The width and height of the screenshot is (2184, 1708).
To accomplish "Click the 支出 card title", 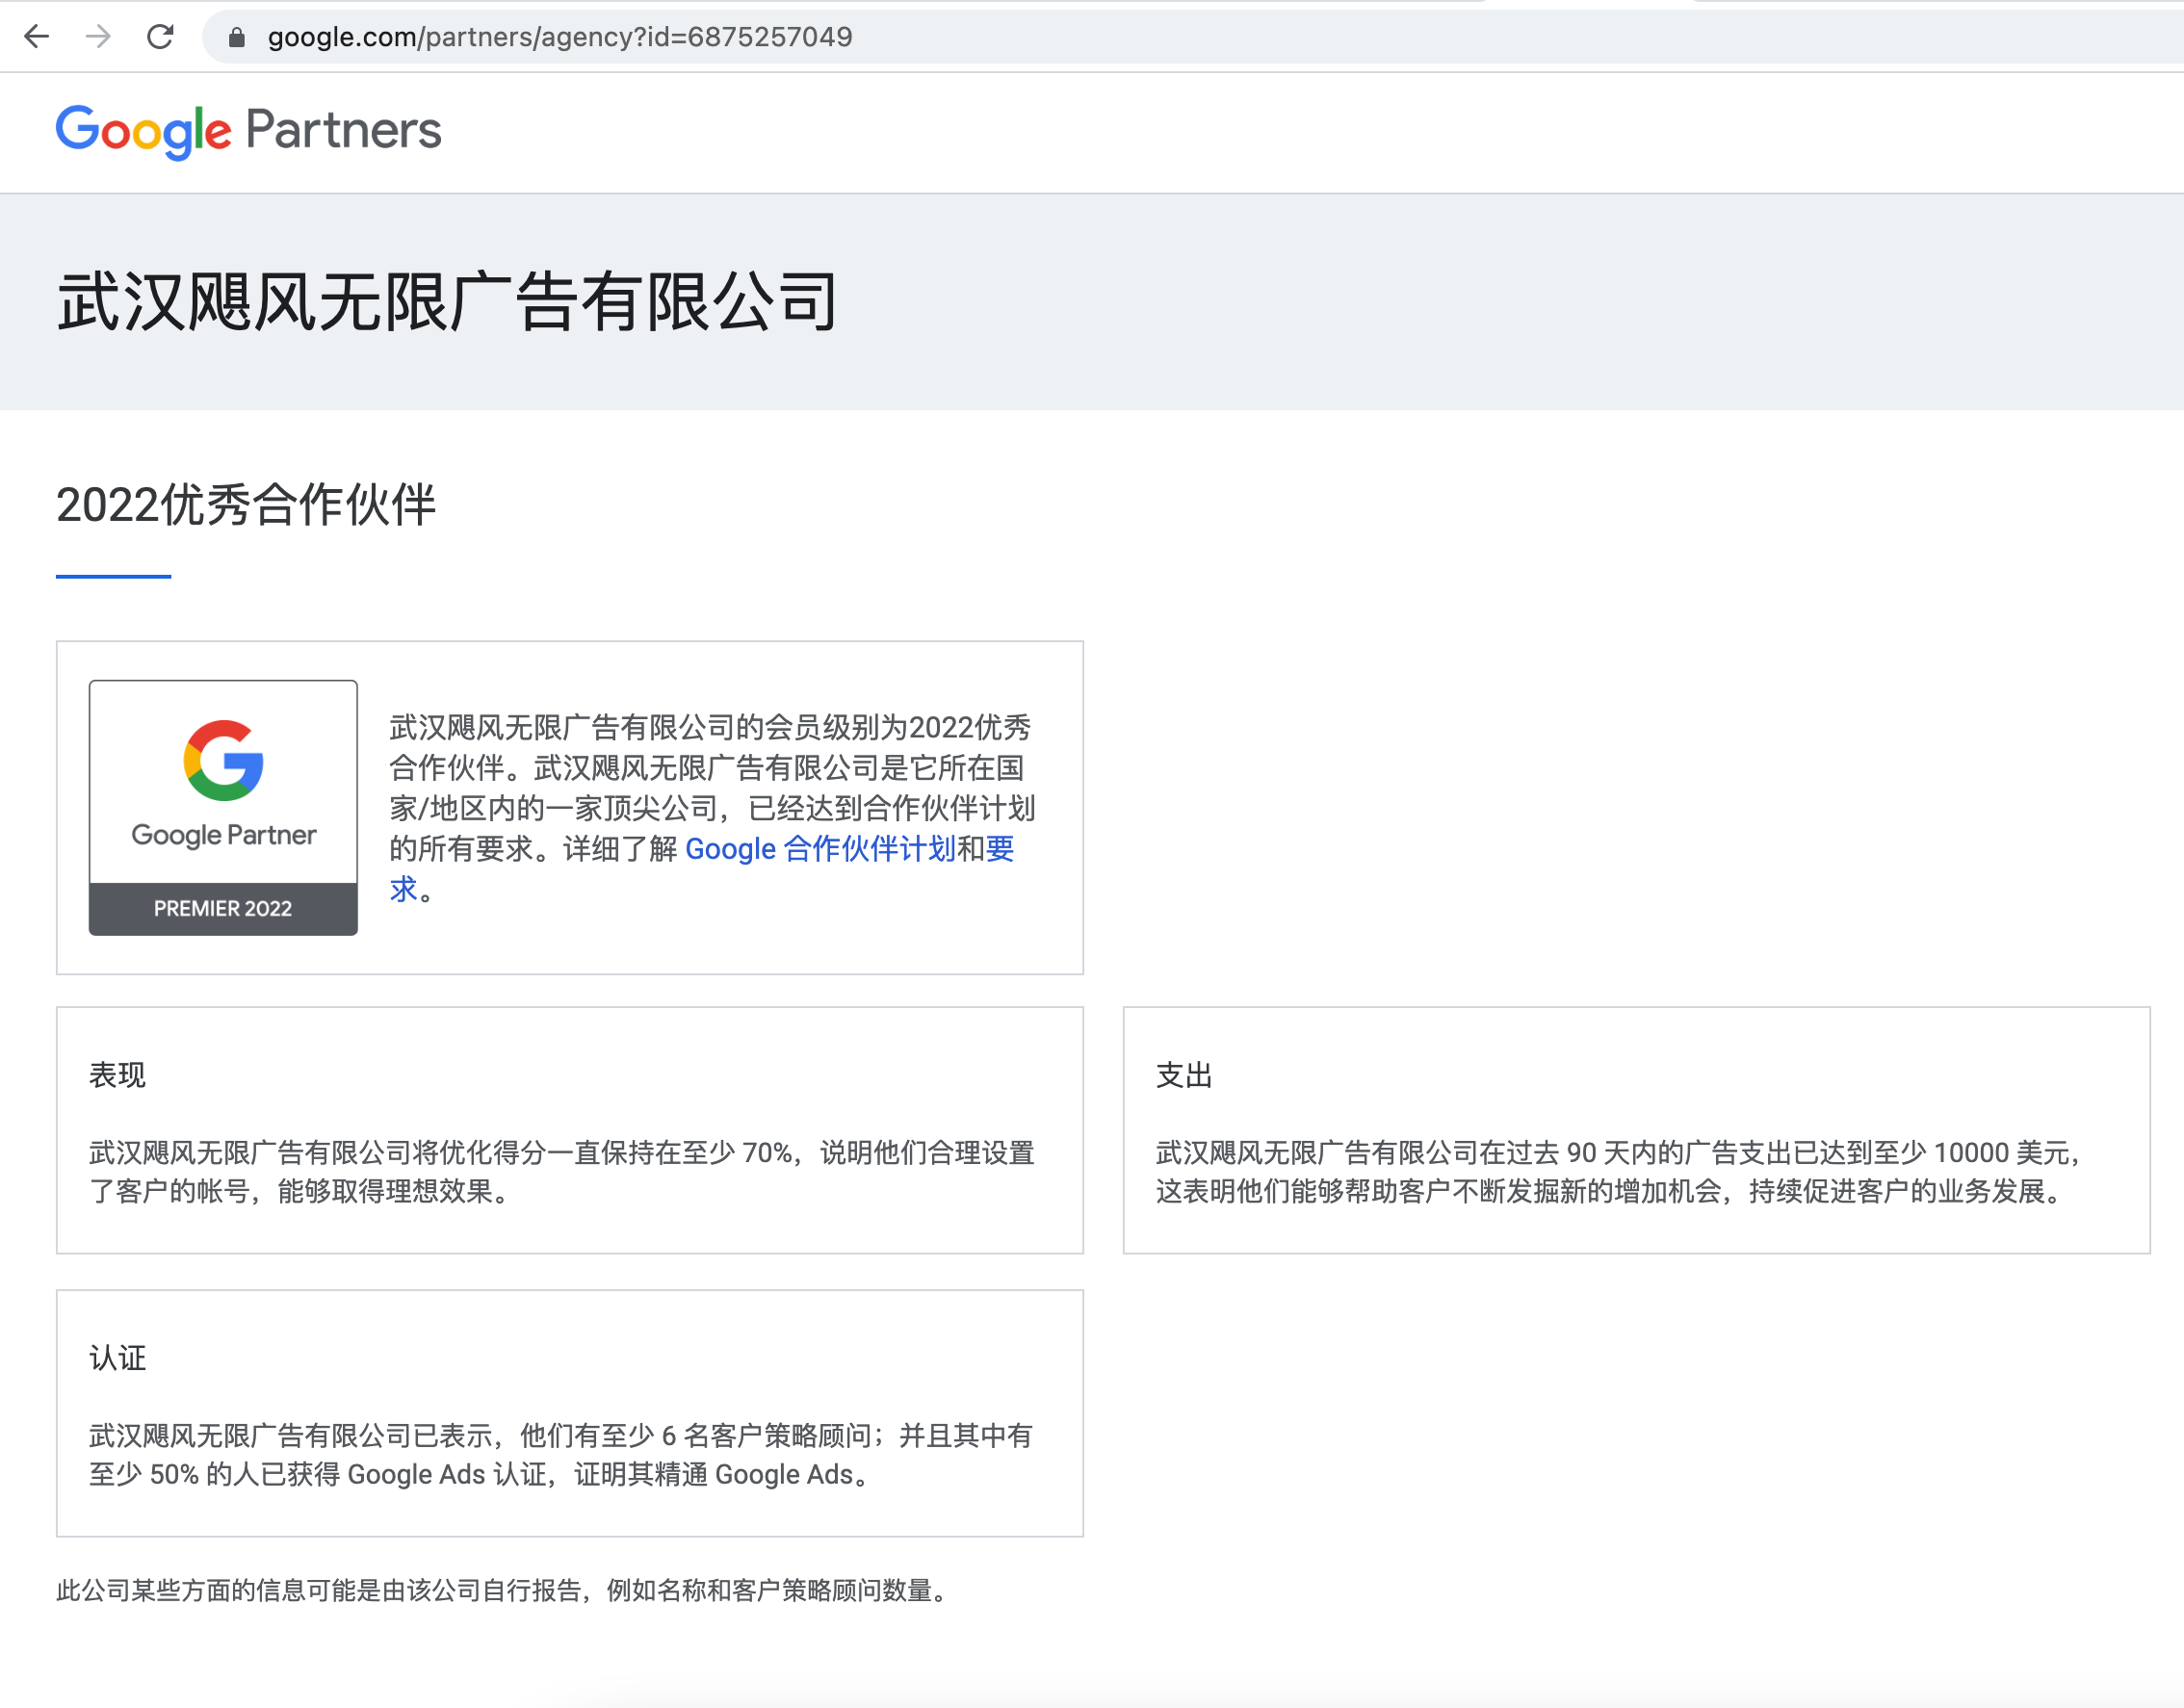I will pyautogui.click(x=1184, y=1075).
